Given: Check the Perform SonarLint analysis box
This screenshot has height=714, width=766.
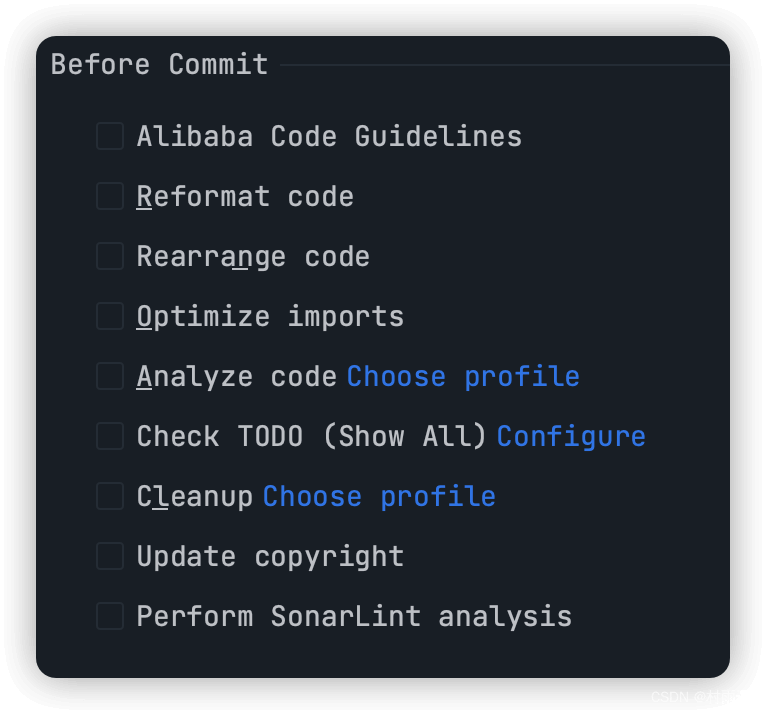Looking at the screenshot, I should 110,616.
